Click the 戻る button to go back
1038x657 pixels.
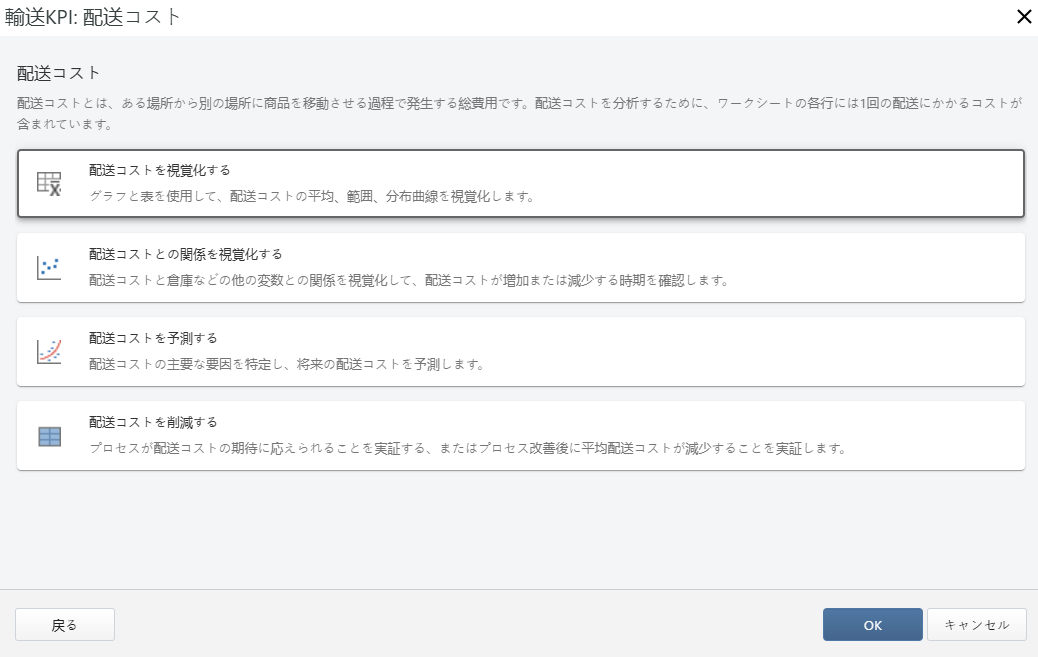64,624
